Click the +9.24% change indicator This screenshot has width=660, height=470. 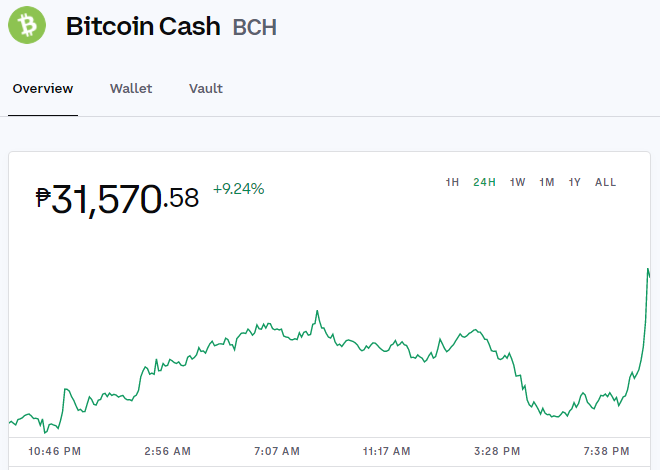[239, 189]
